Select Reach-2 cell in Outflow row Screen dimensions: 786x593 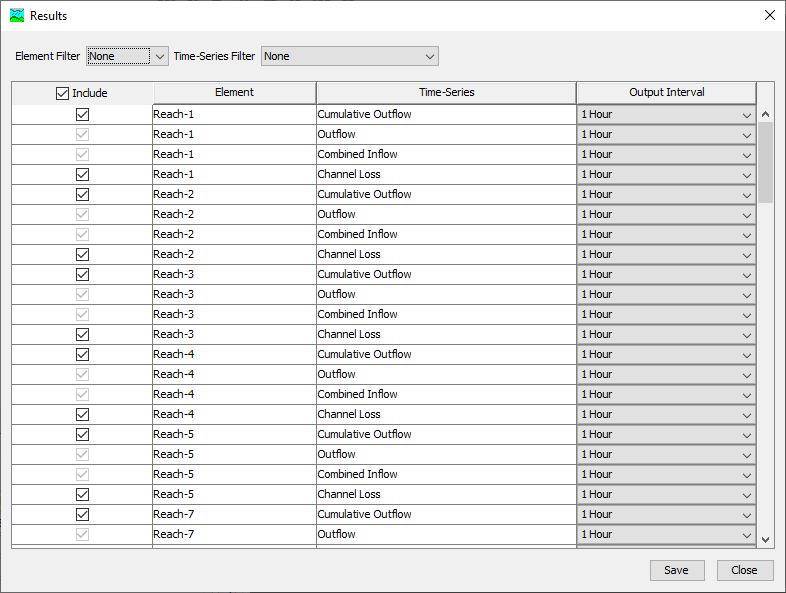235,215
